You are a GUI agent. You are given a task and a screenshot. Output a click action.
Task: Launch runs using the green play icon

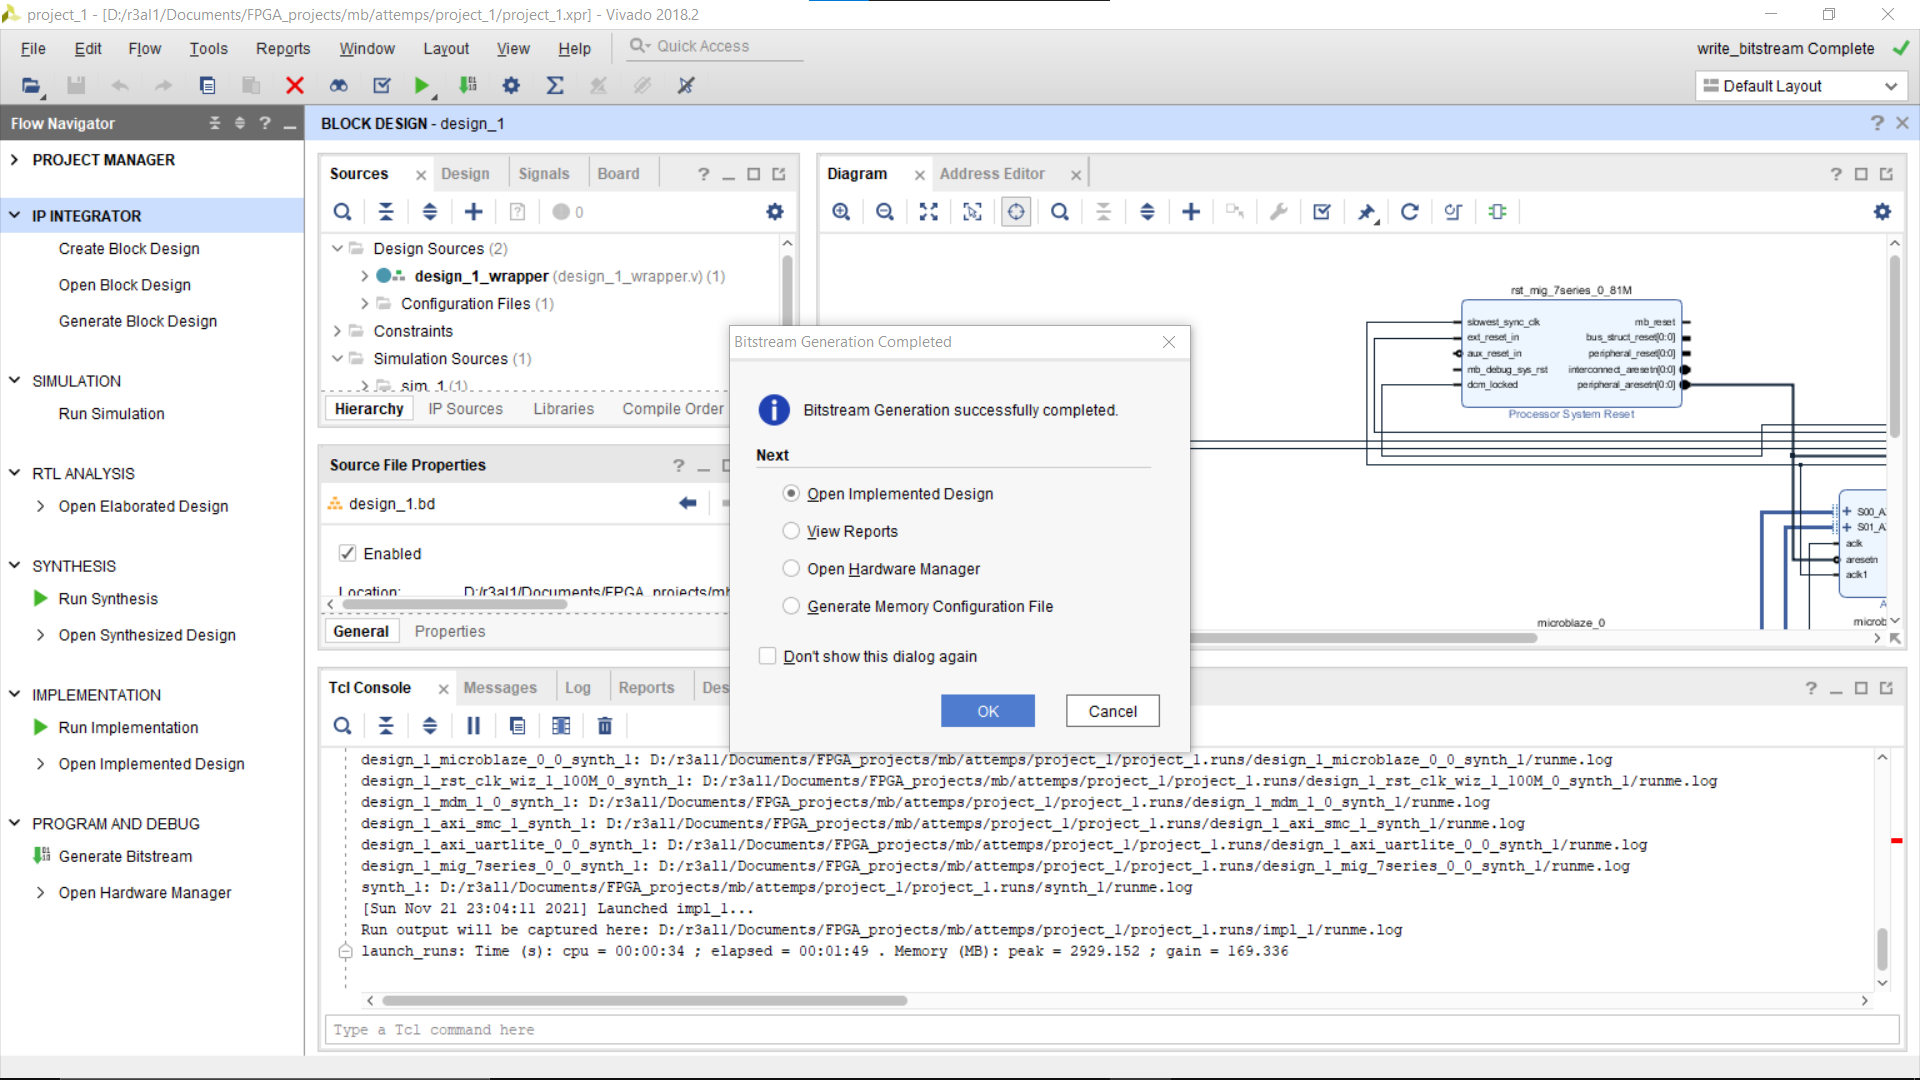coord(421,86)
